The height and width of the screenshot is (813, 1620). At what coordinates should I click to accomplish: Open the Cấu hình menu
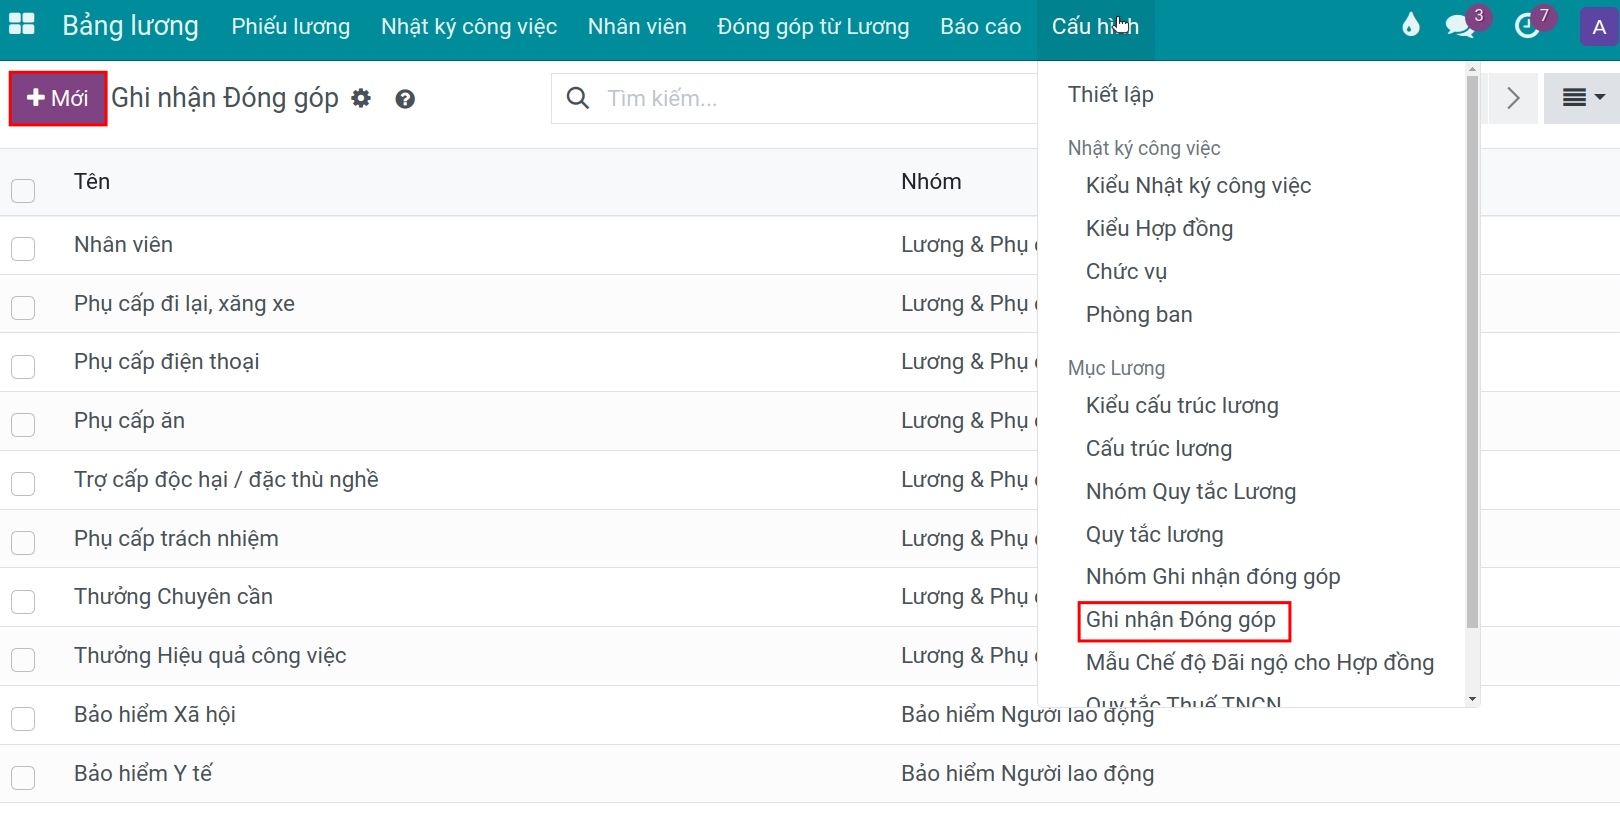[1095, 26]
